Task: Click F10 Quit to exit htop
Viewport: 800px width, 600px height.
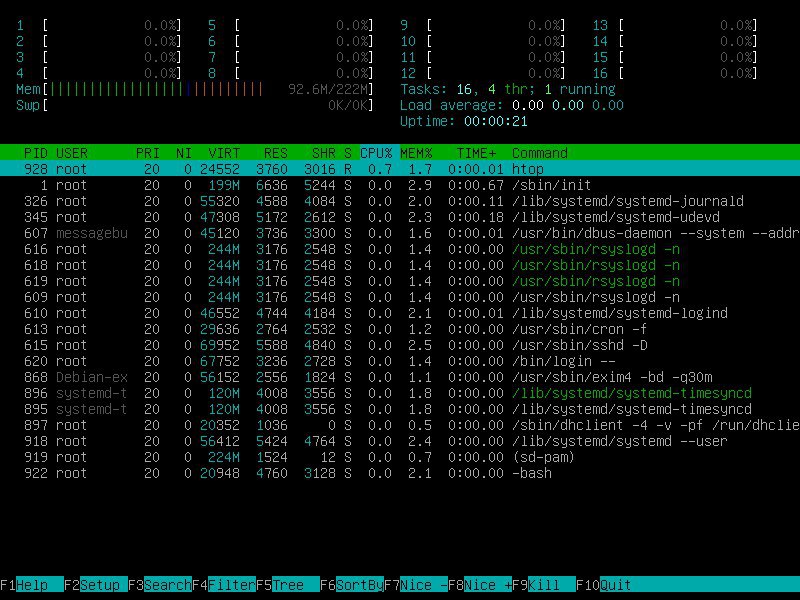Action: click(x=604, y=585)
